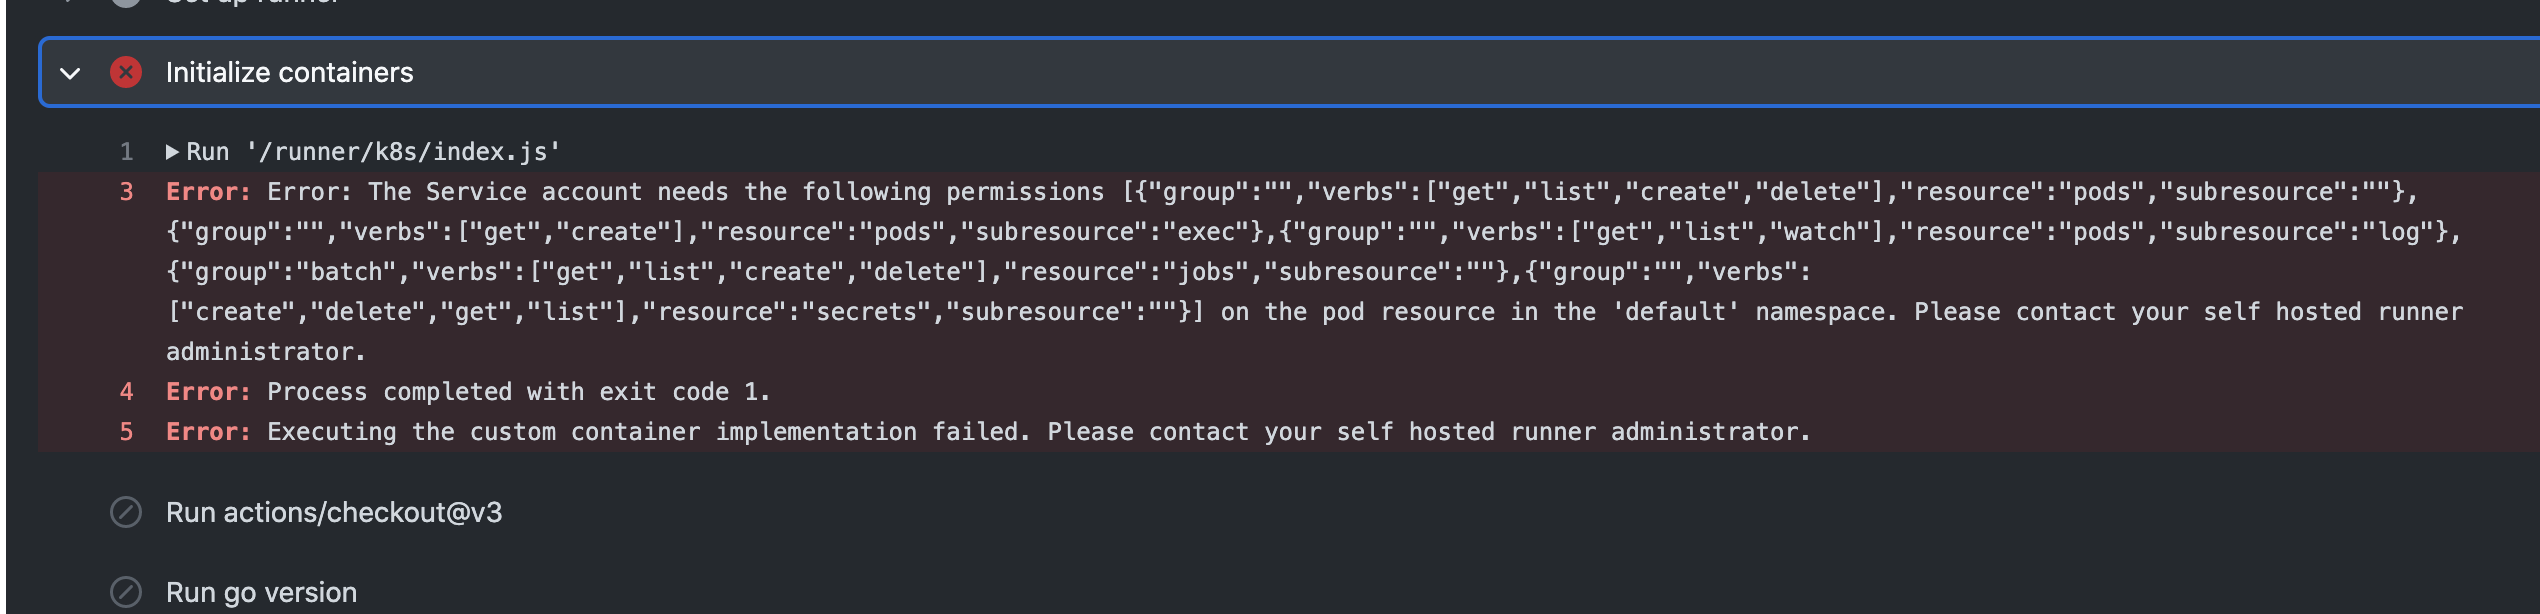2540x614 pixels.
Task: Click the Error label on line 5
Action: (208, 432)
